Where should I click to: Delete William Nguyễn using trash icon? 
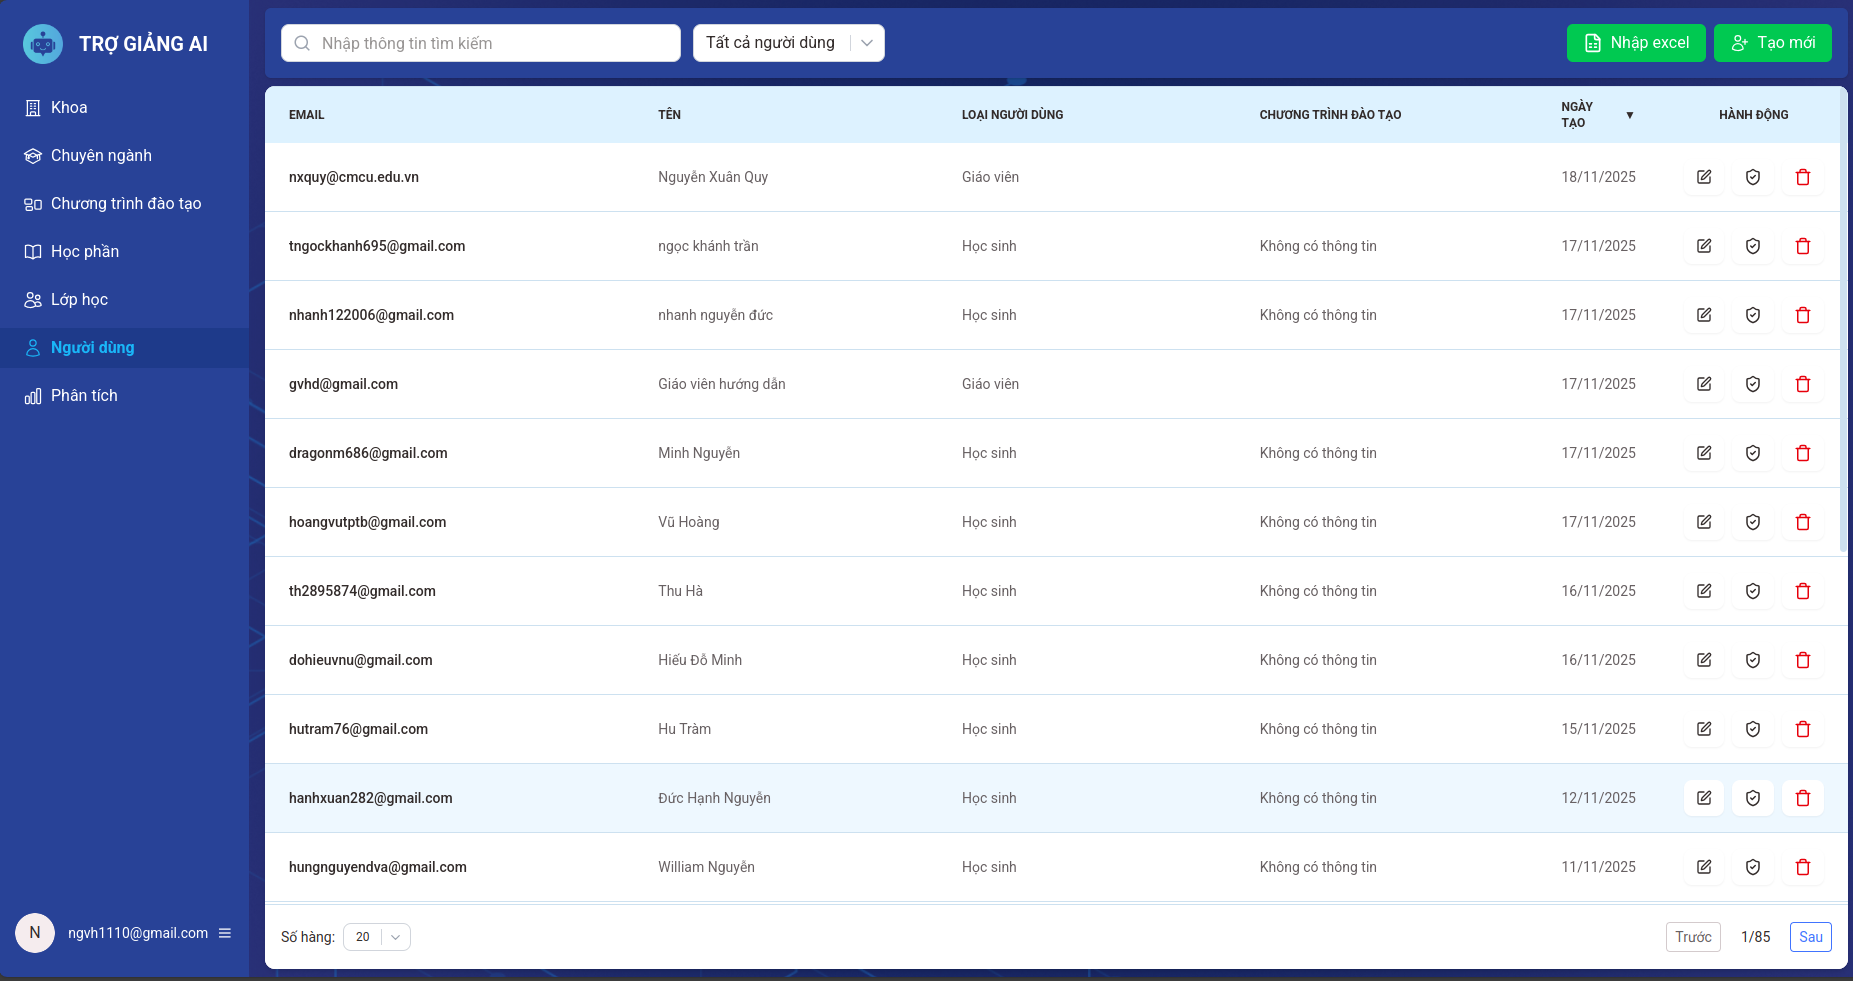click(x=1803, y=867)
